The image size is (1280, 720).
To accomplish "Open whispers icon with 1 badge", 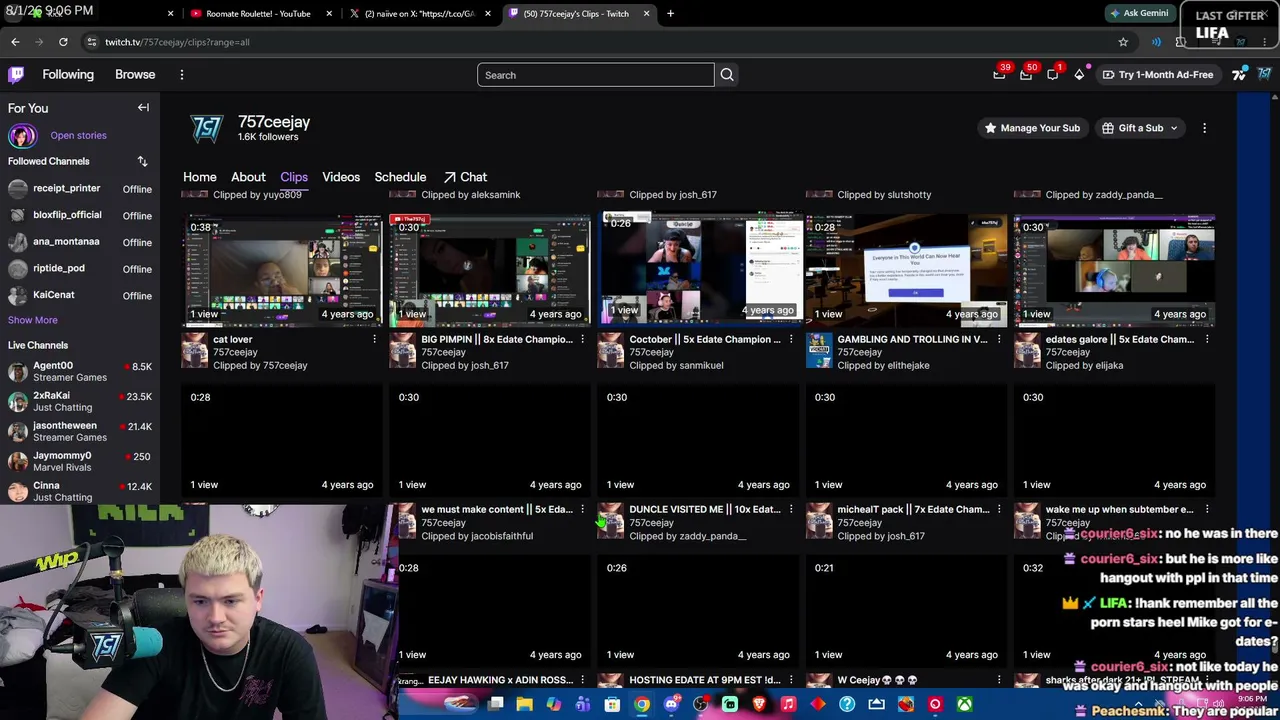I will point(1053,74).
